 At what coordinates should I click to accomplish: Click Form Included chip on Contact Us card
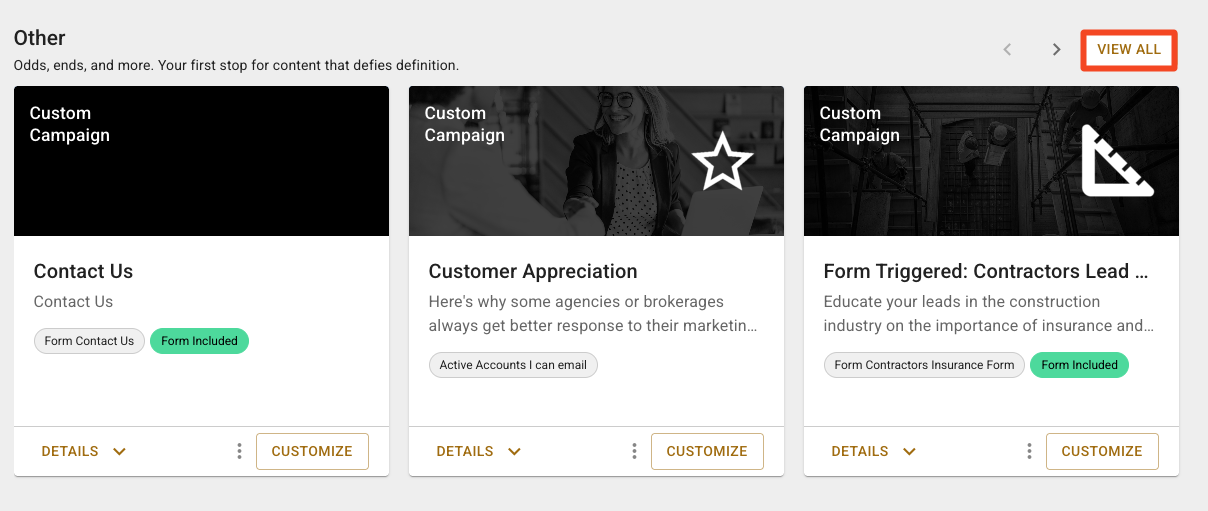click(x=199, y=341)
